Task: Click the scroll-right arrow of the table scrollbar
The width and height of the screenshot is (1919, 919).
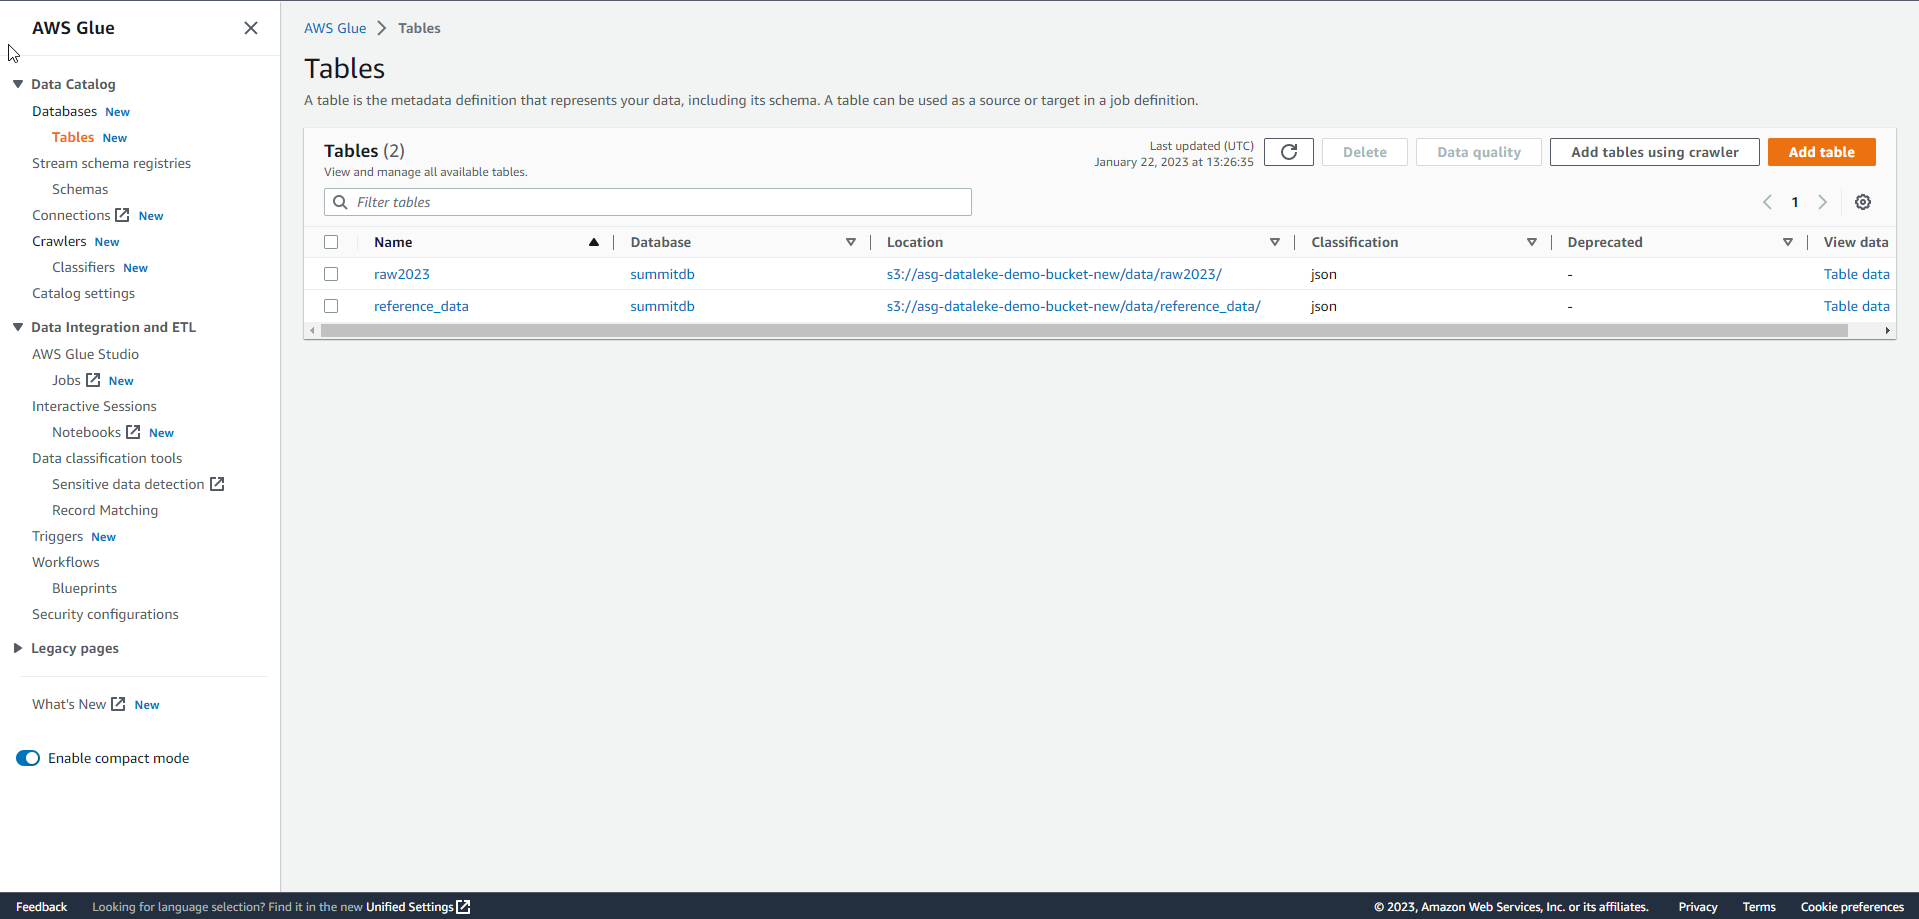Action: click(1887, 331)
